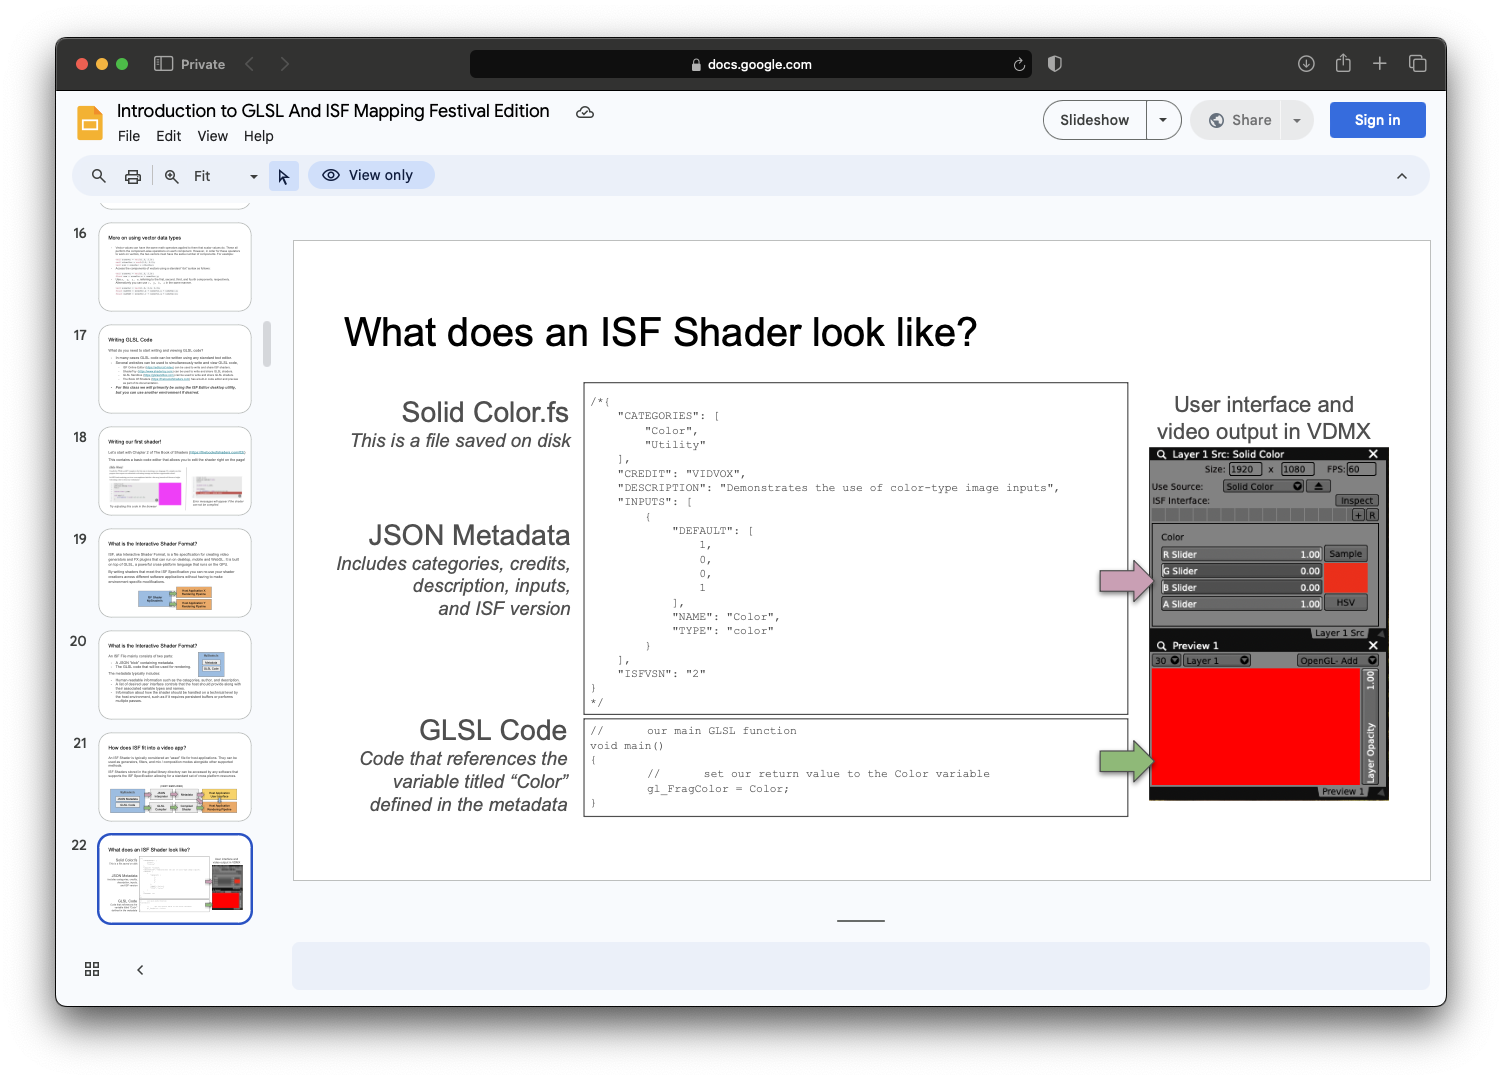Image resolution: width=1502 pixels, height=1080 pixels.
Task: Go forward with the browser forward arrow
Action: 285,64
